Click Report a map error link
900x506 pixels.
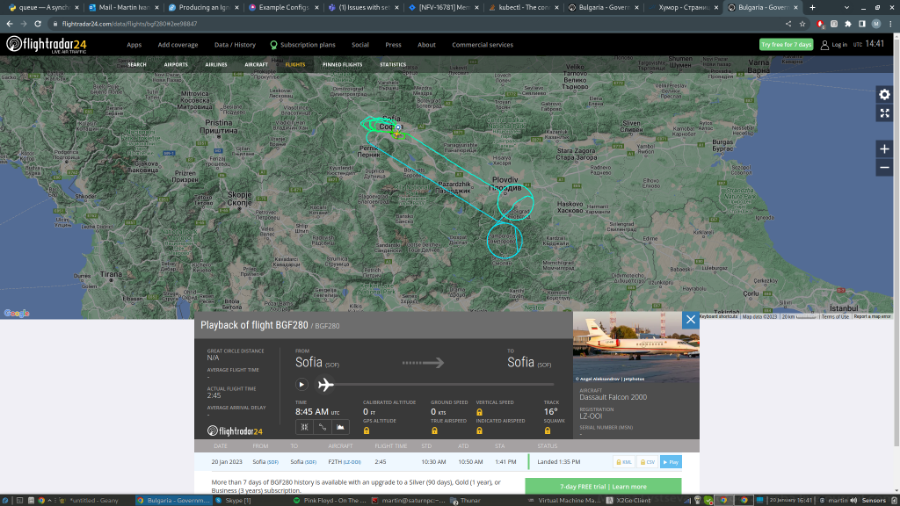(872, 317)
